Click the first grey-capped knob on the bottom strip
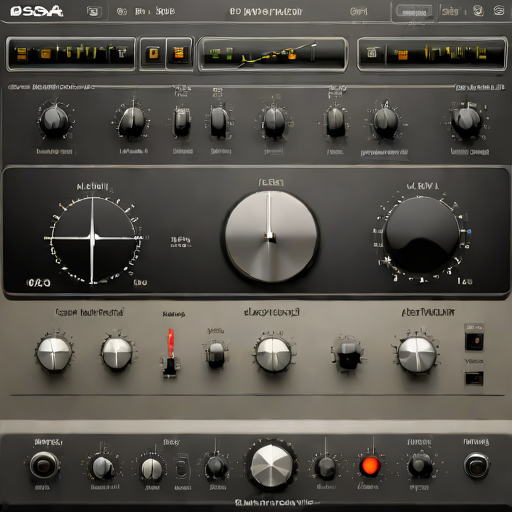The width and height of the screenshot is (512, 512). (x=102, y=467)
